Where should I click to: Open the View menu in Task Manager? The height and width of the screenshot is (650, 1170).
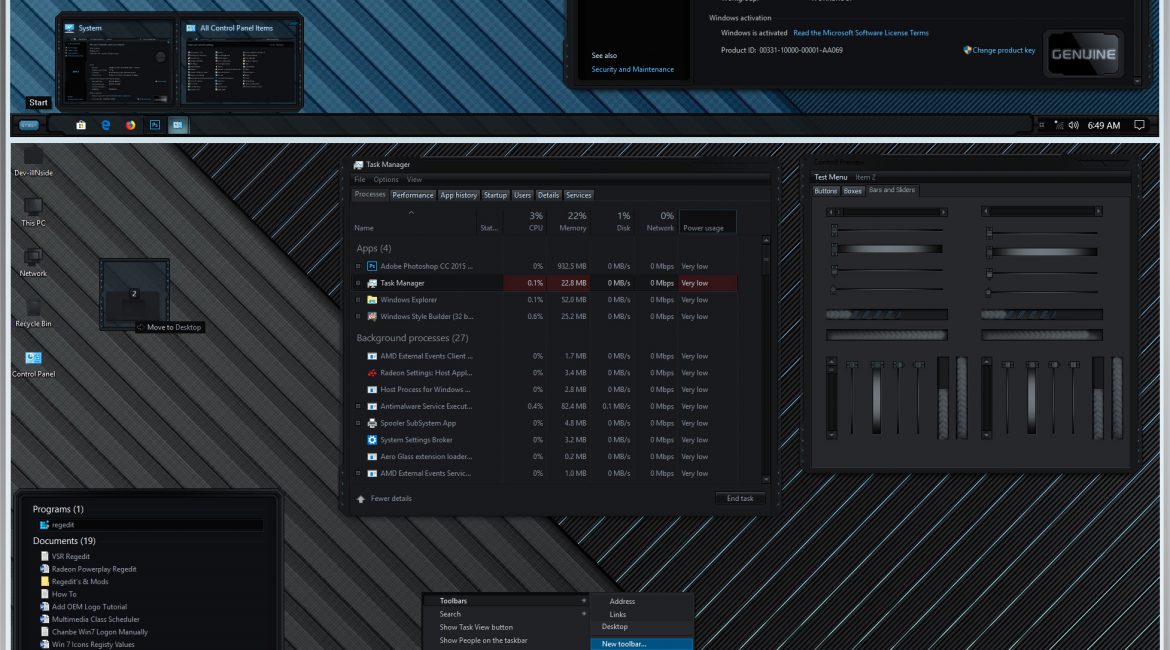point(414,180)
